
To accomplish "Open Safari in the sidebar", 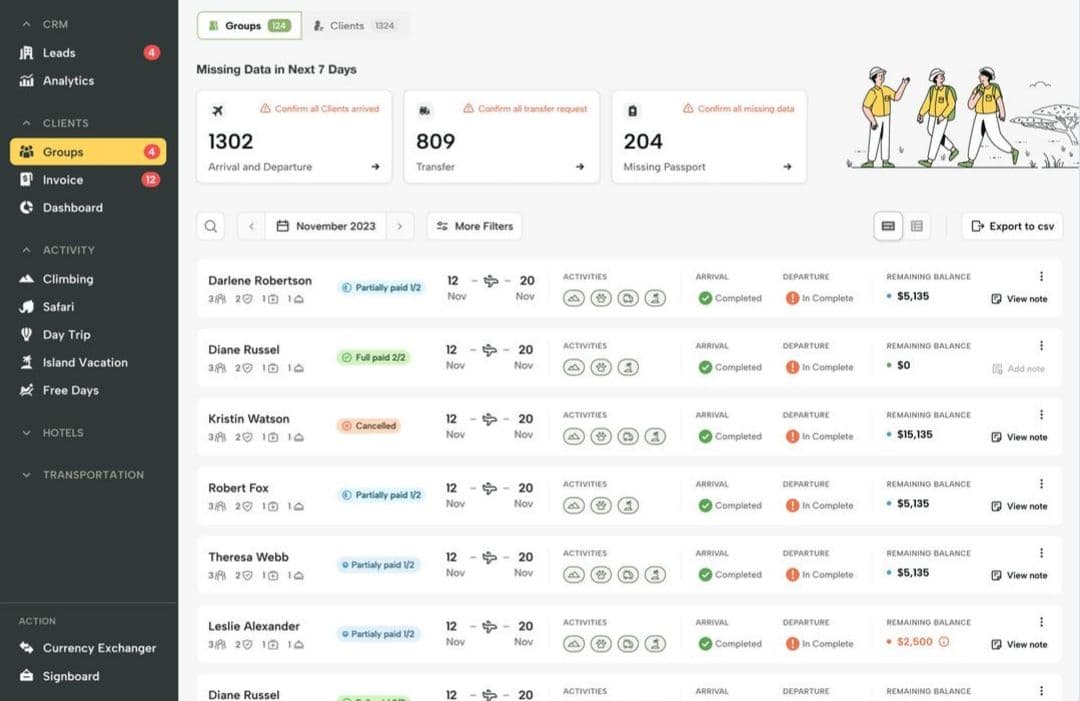I will point(58,307).
